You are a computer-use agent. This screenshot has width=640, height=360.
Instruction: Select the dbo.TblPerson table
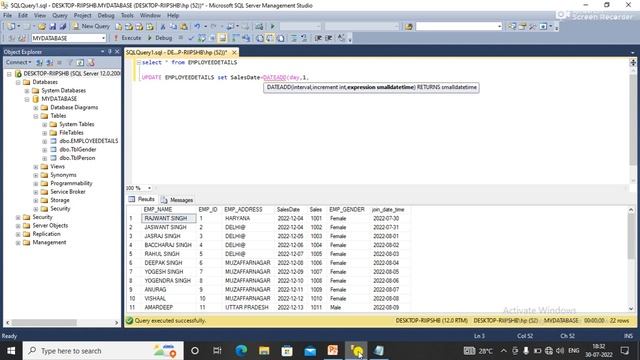click(x=77, y=158)
